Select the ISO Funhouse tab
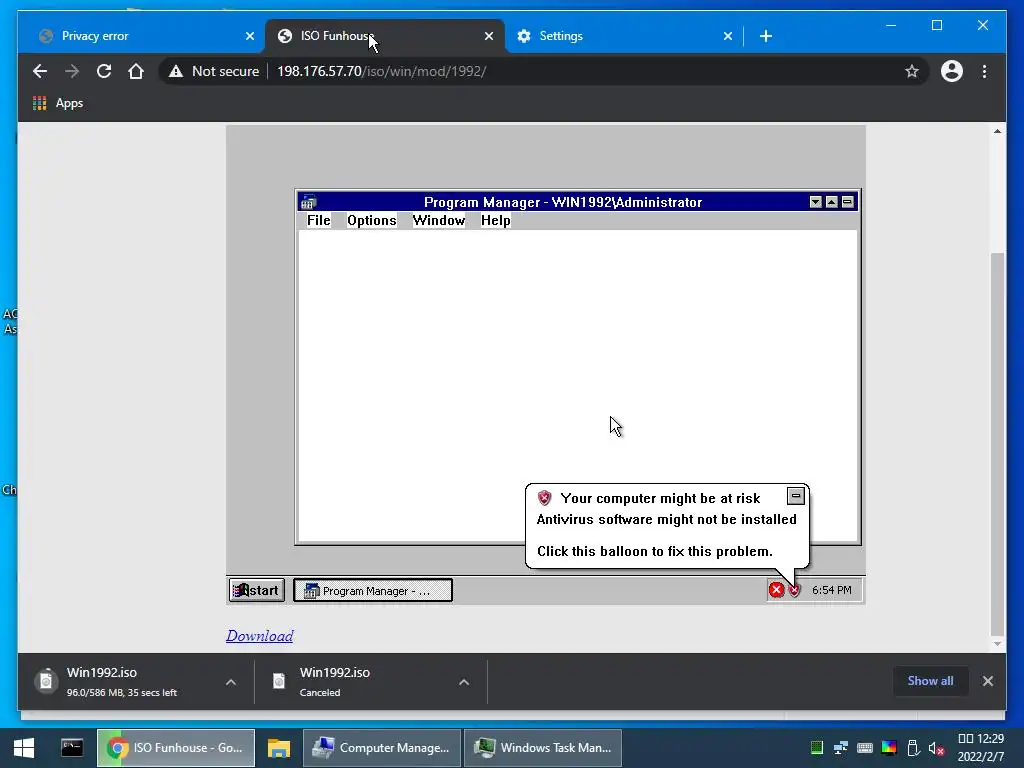Viewport: 1024px width, 768px height. [385, 36]
